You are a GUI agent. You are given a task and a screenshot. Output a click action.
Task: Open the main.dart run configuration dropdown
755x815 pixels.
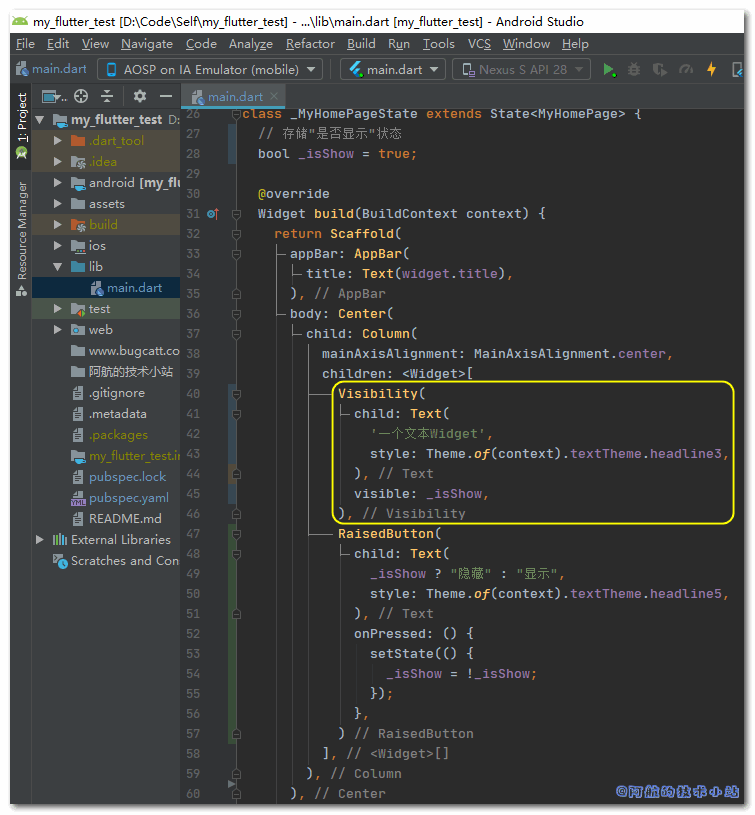click(x=392, y=70)
